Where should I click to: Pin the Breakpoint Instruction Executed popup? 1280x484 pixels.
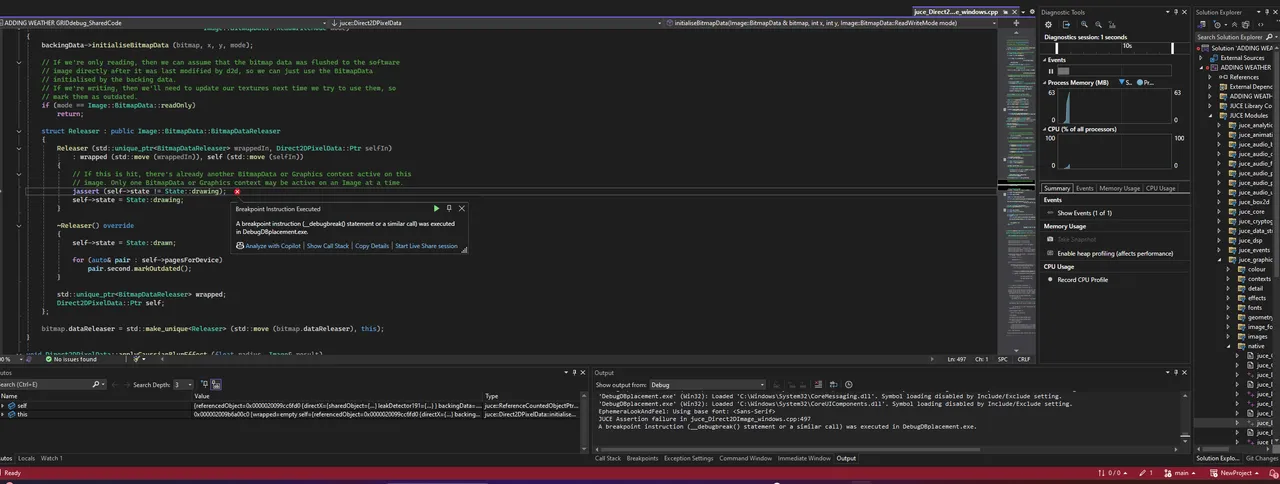point(449,209)
